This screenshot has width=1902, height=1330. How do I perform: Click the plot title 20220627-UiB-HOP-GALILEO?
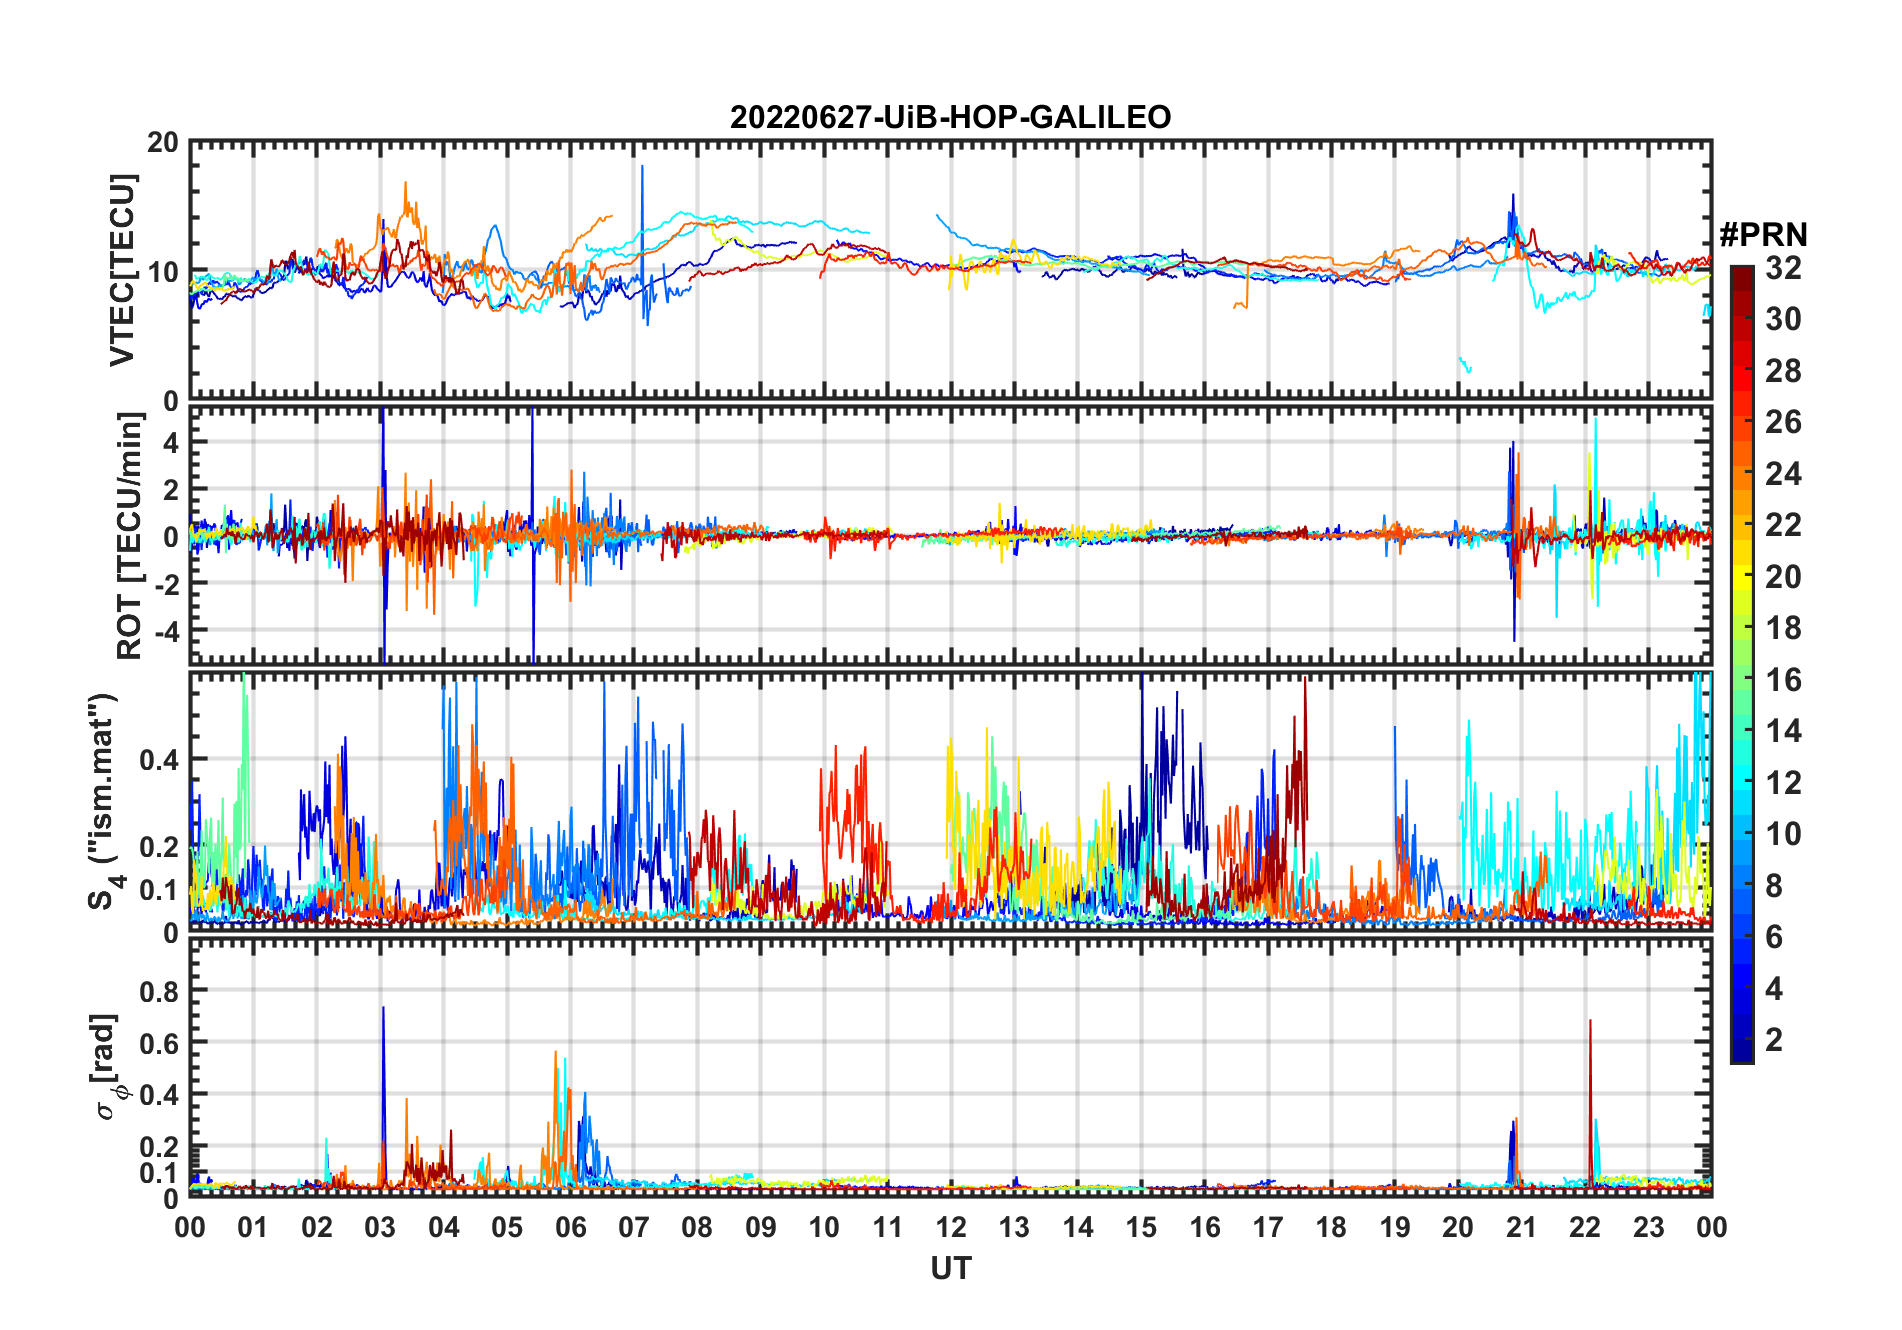[950, 117]
